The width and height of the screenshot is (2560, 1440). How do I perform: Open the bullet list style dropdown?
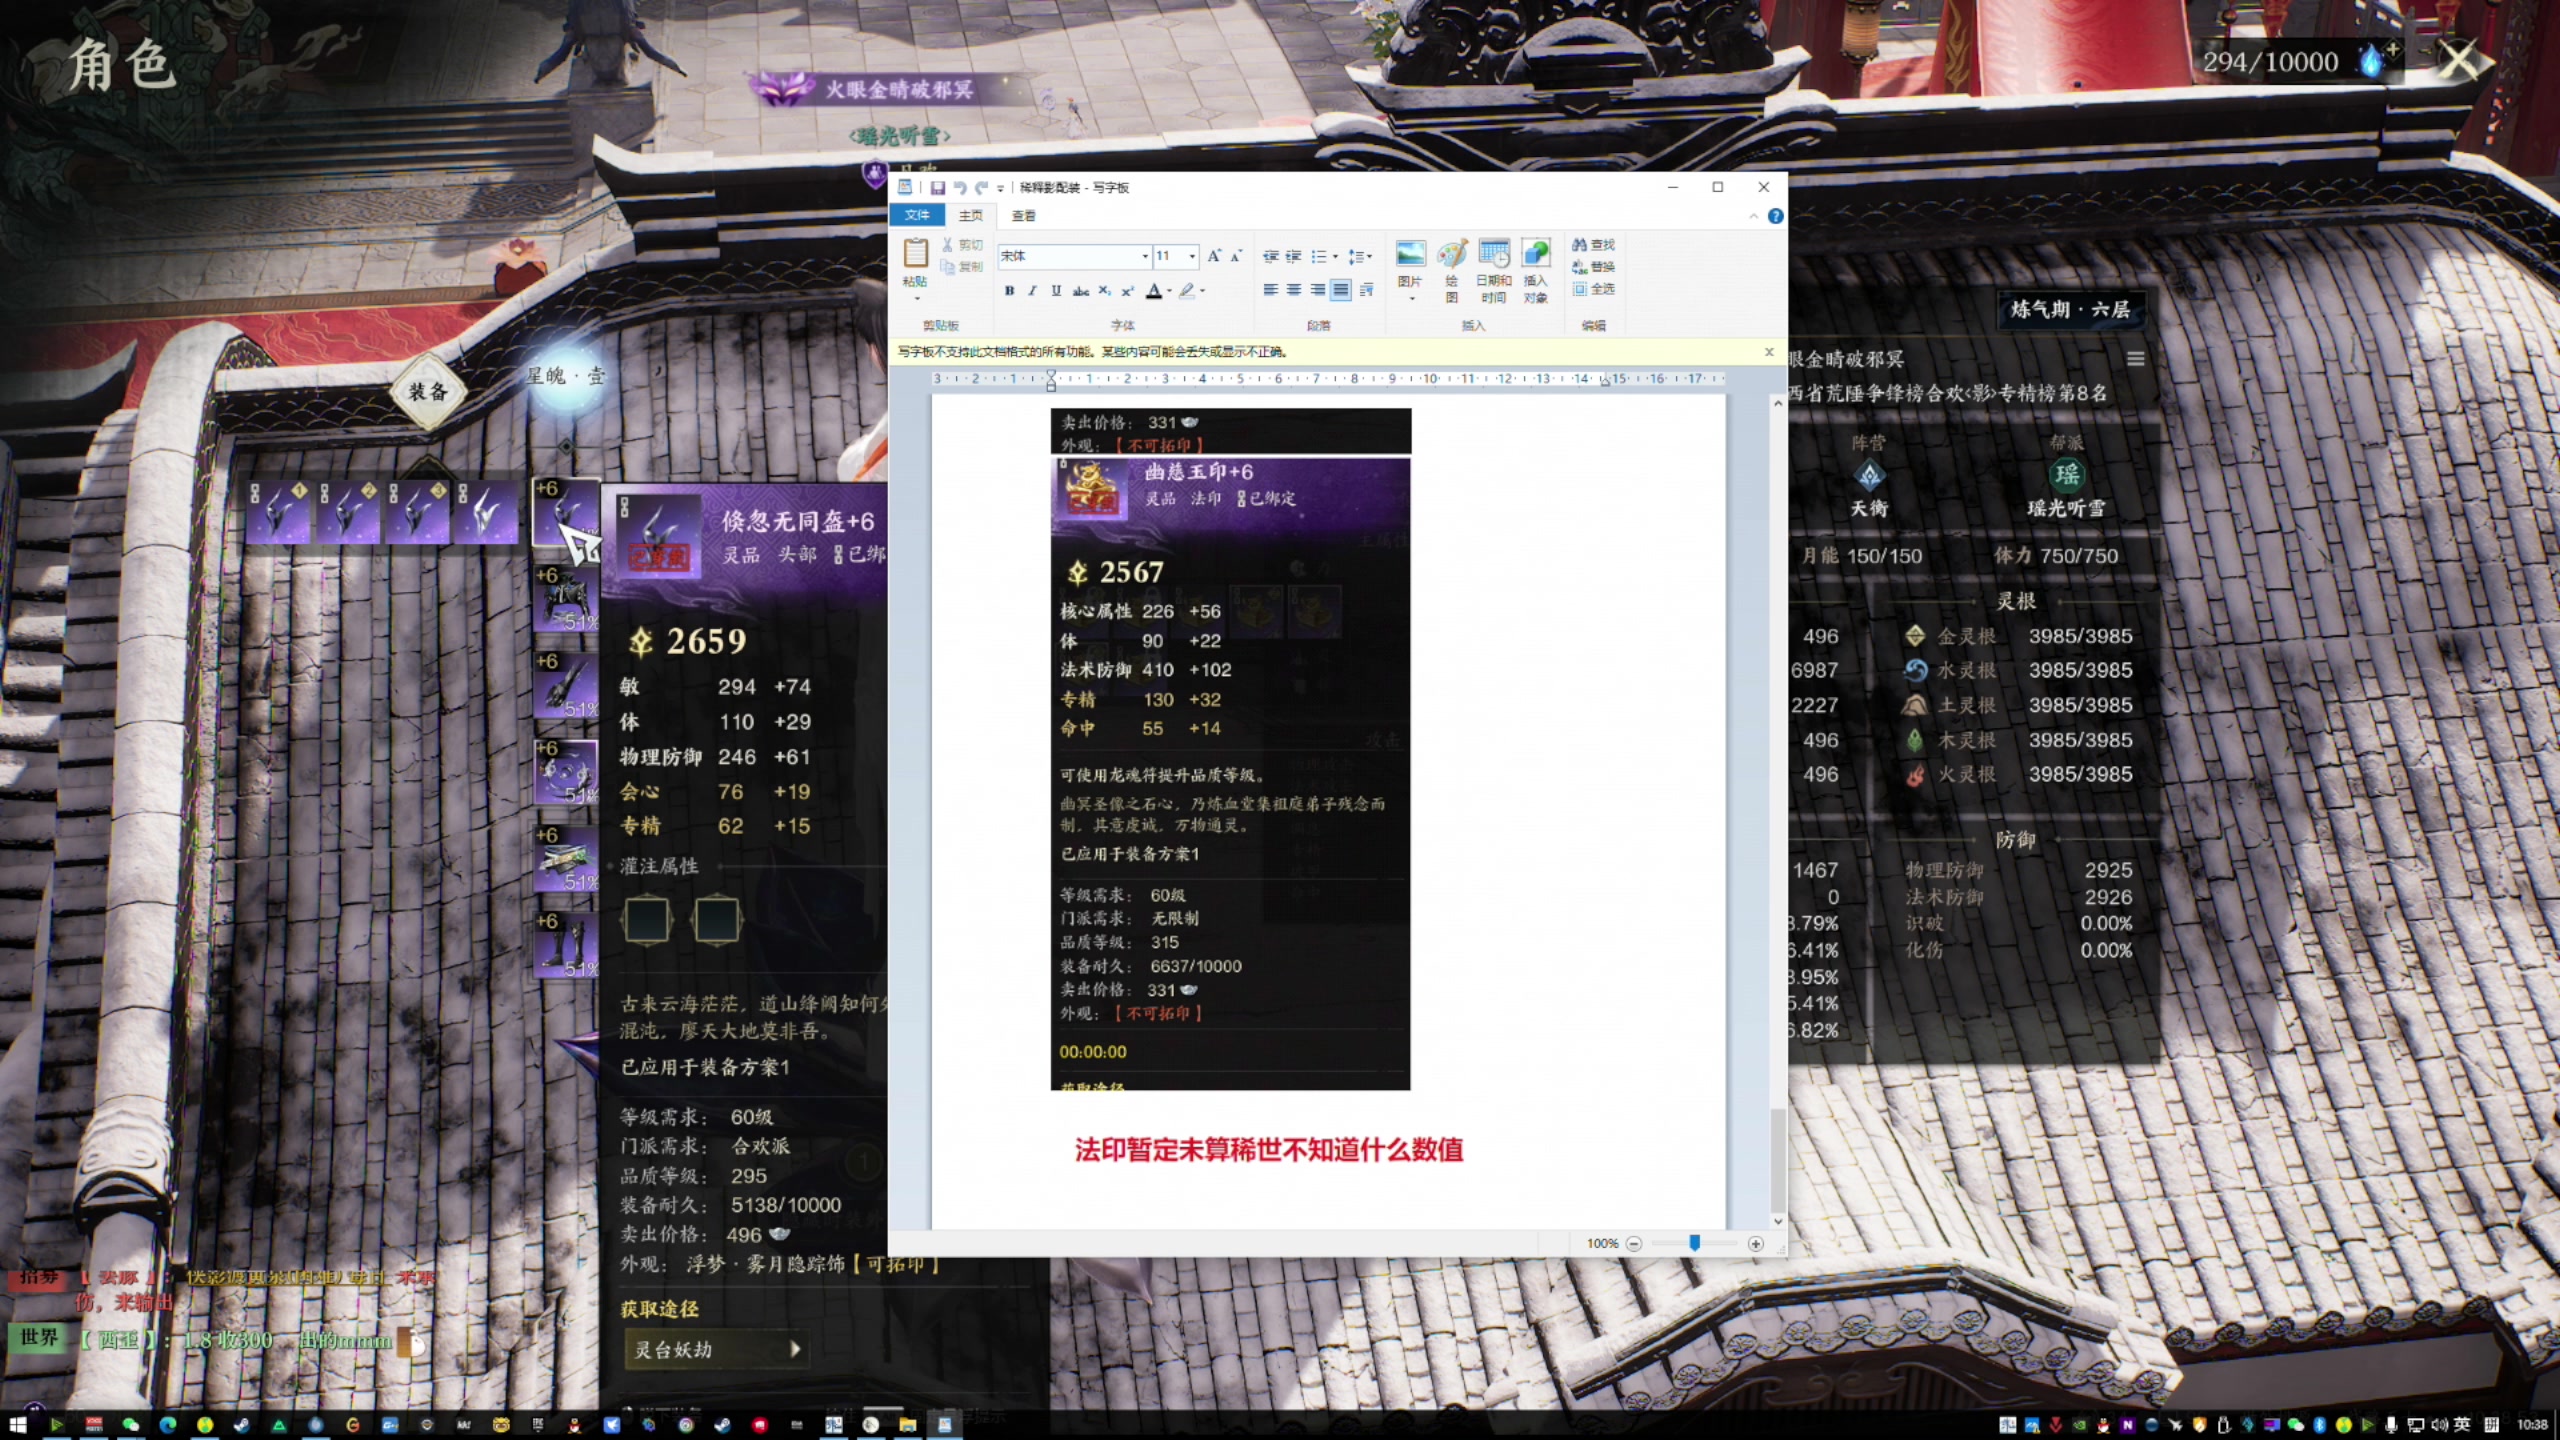[x=1336, y=257]
